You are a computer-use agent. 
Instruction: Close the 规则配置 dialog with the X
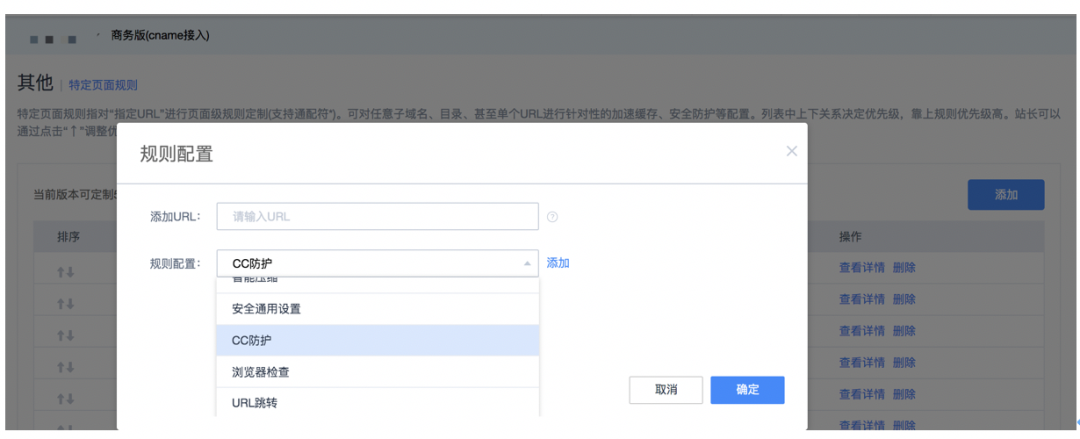[x=791, y=151]
